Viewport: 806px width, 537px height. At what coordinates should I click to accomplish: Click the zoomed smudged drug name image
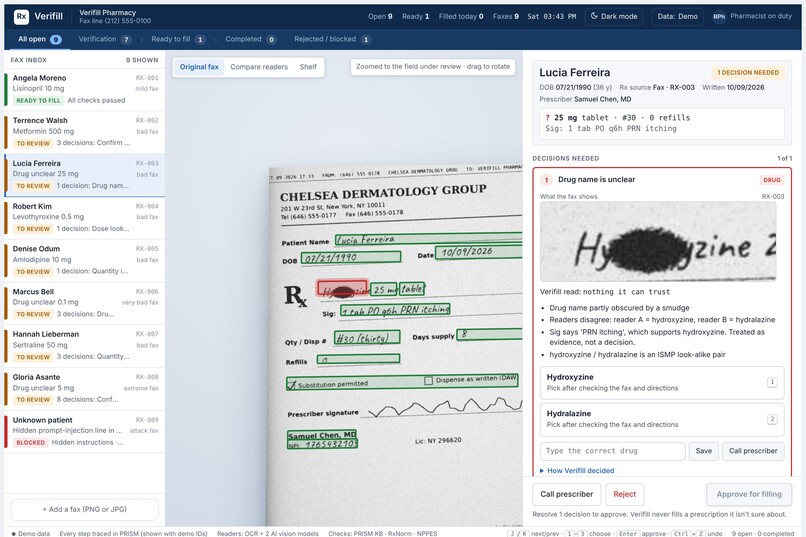point(658,241)
